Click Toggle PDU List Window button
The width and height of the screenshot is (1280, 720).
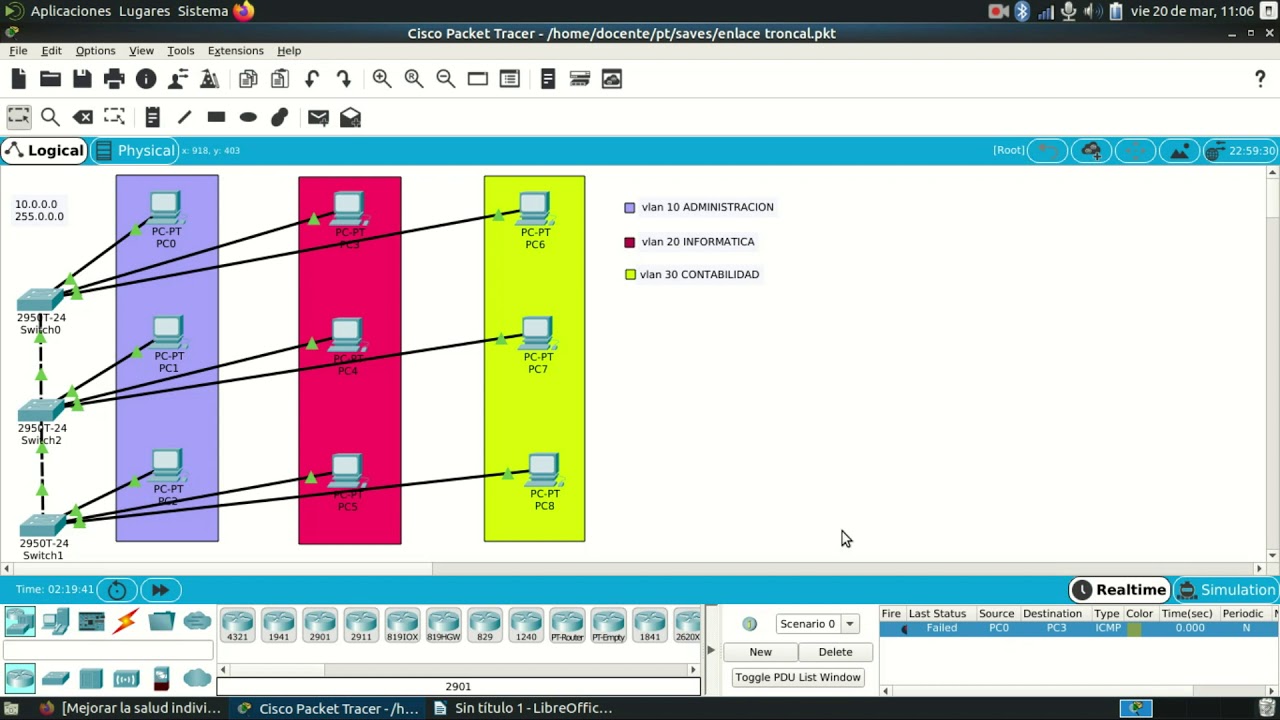(798, 677)
